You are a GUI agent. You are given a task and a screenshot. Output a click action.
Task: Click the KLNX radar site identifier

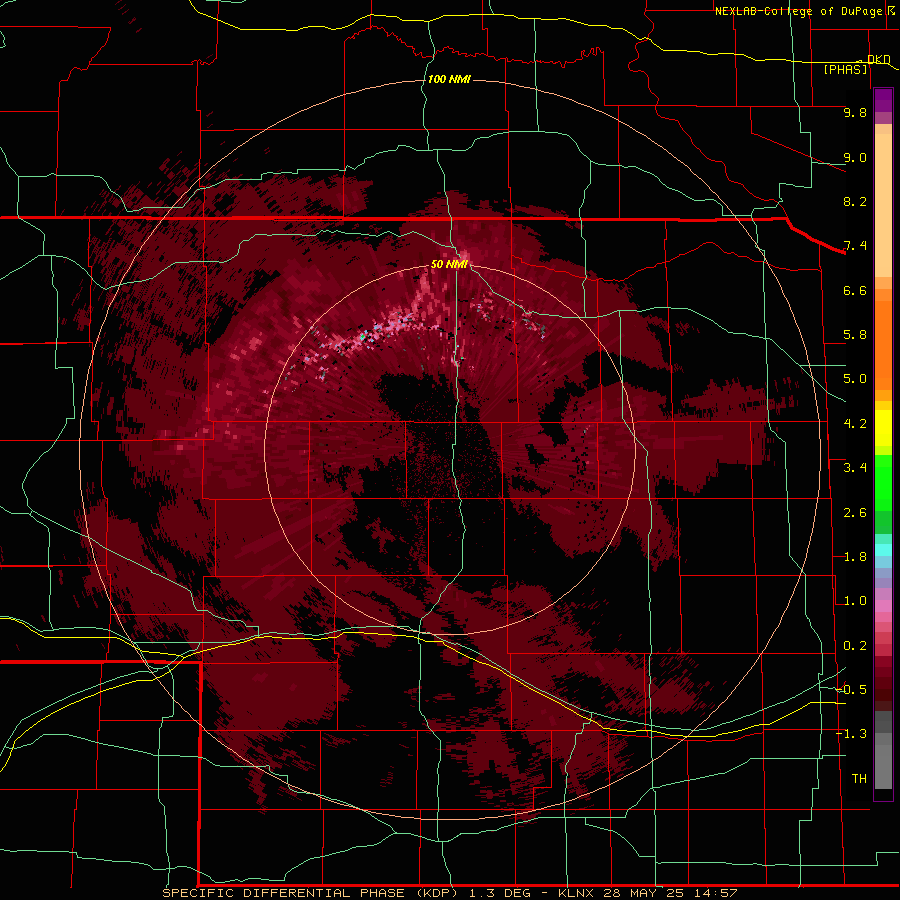(x=577, y=893)
